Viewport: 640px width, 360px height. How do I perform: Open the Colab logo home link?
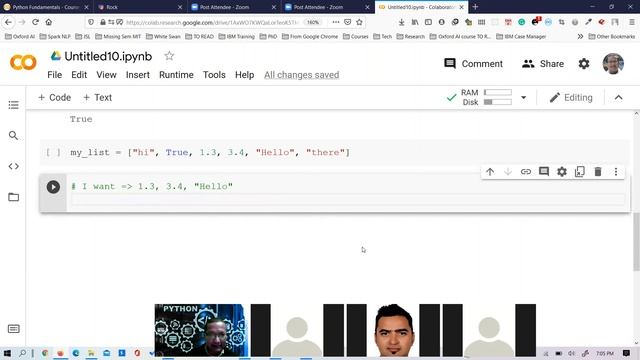[x=23, y=63]
